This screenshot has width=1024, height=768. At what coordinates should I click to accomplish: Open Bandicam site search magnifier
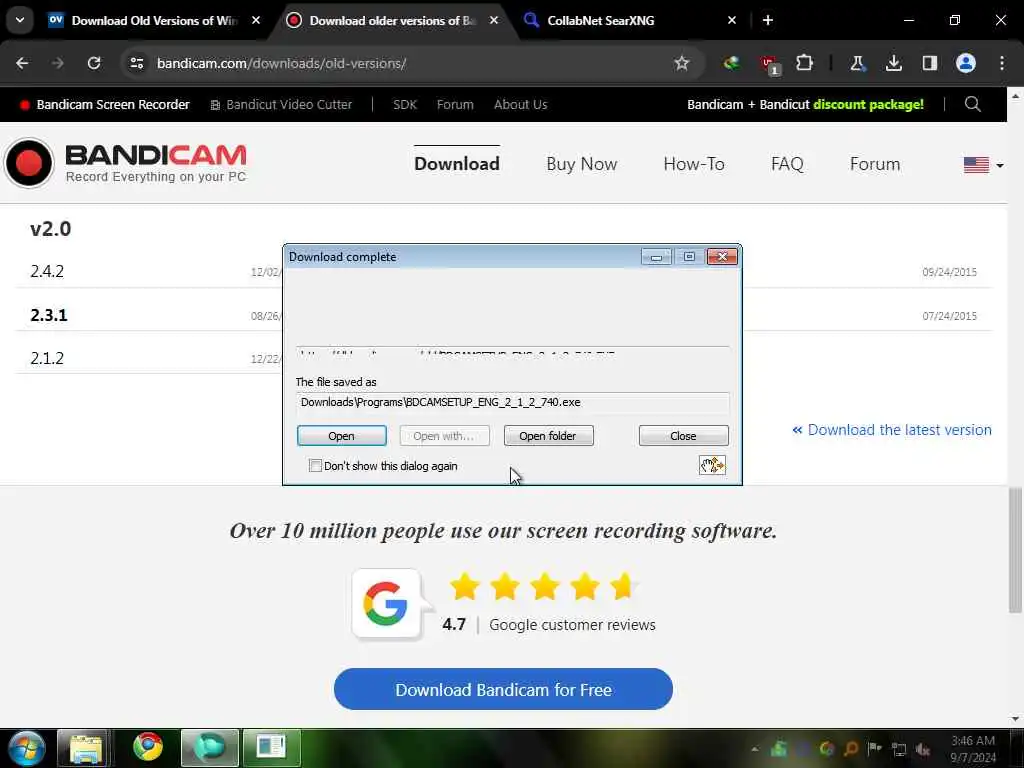click(972, 104)
